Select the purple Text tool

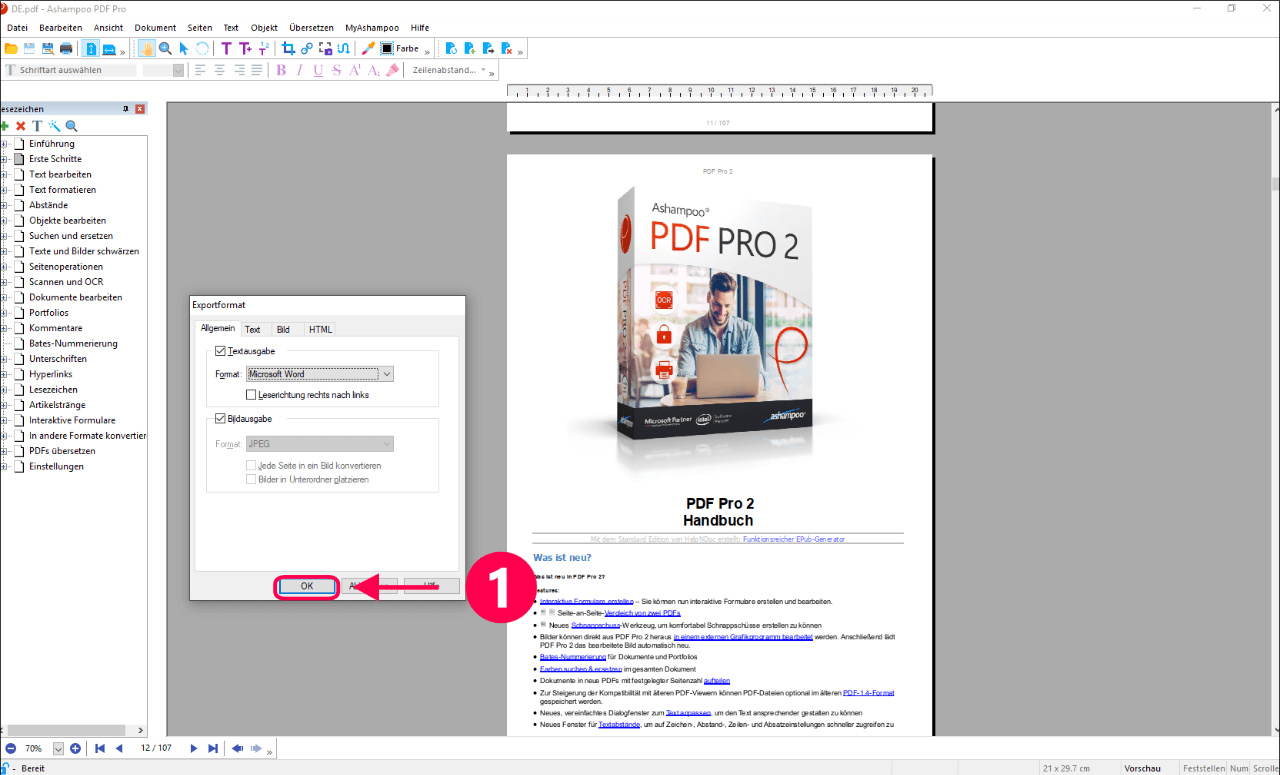(x=226, y=48)
